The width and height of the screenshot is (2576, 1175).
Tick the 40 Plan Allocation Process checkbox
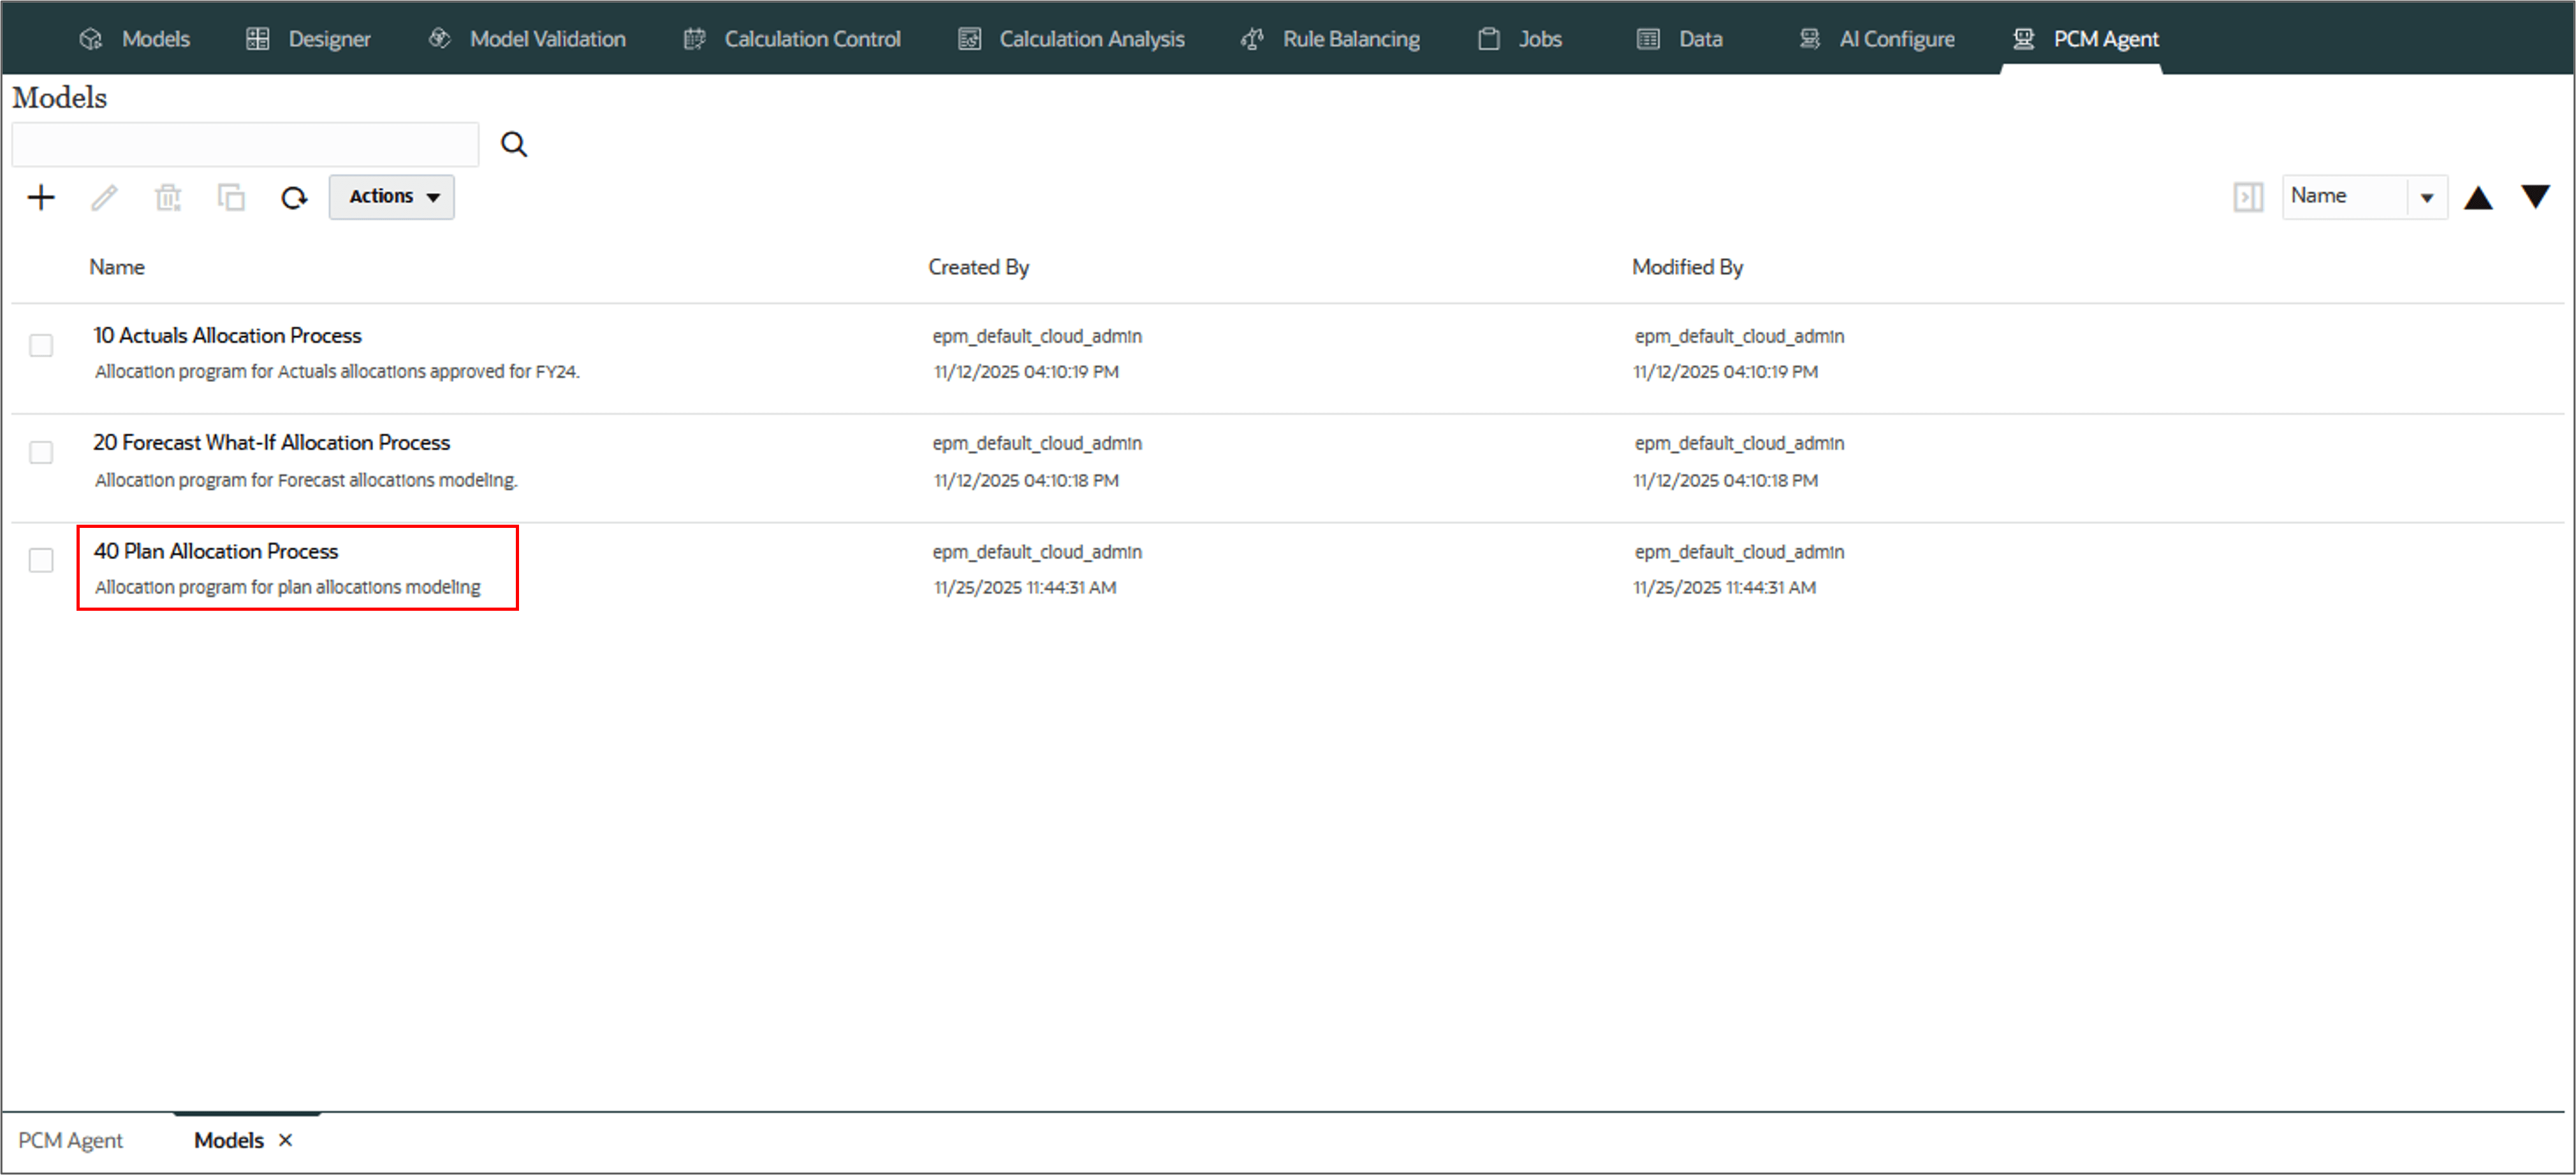(x=41, y=560)
